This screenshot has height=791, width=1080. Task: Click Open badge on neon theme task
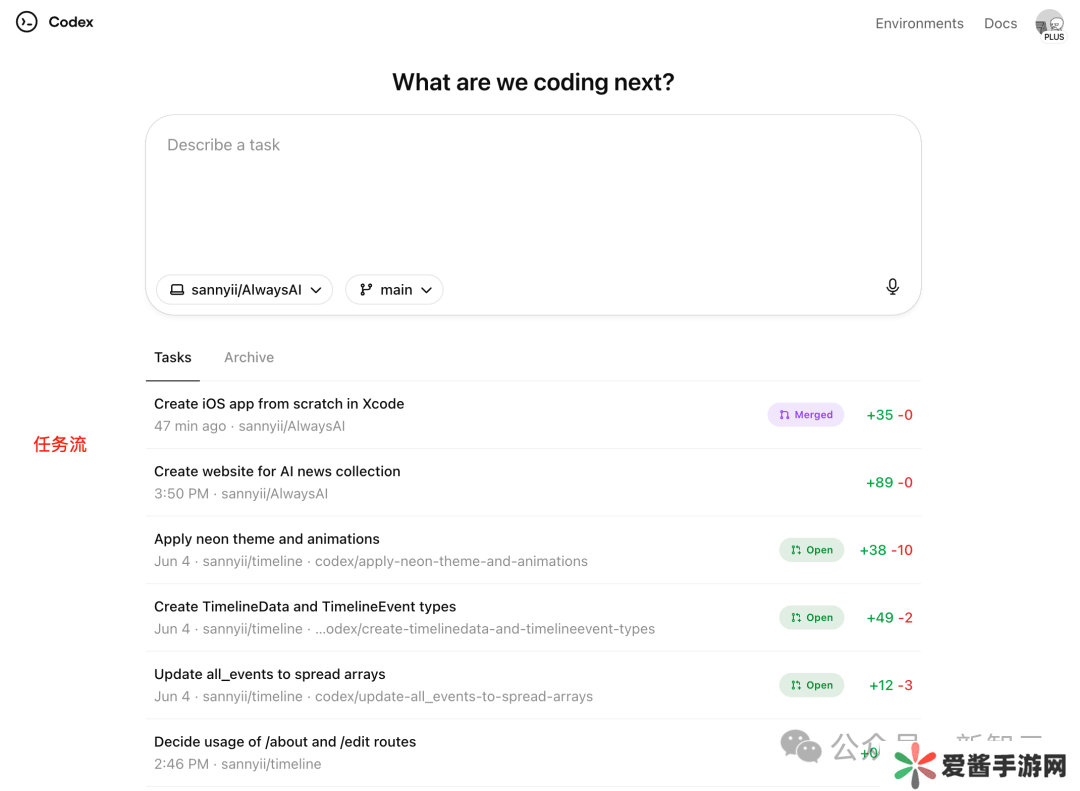pyautogui.click(x=811, y=550)
